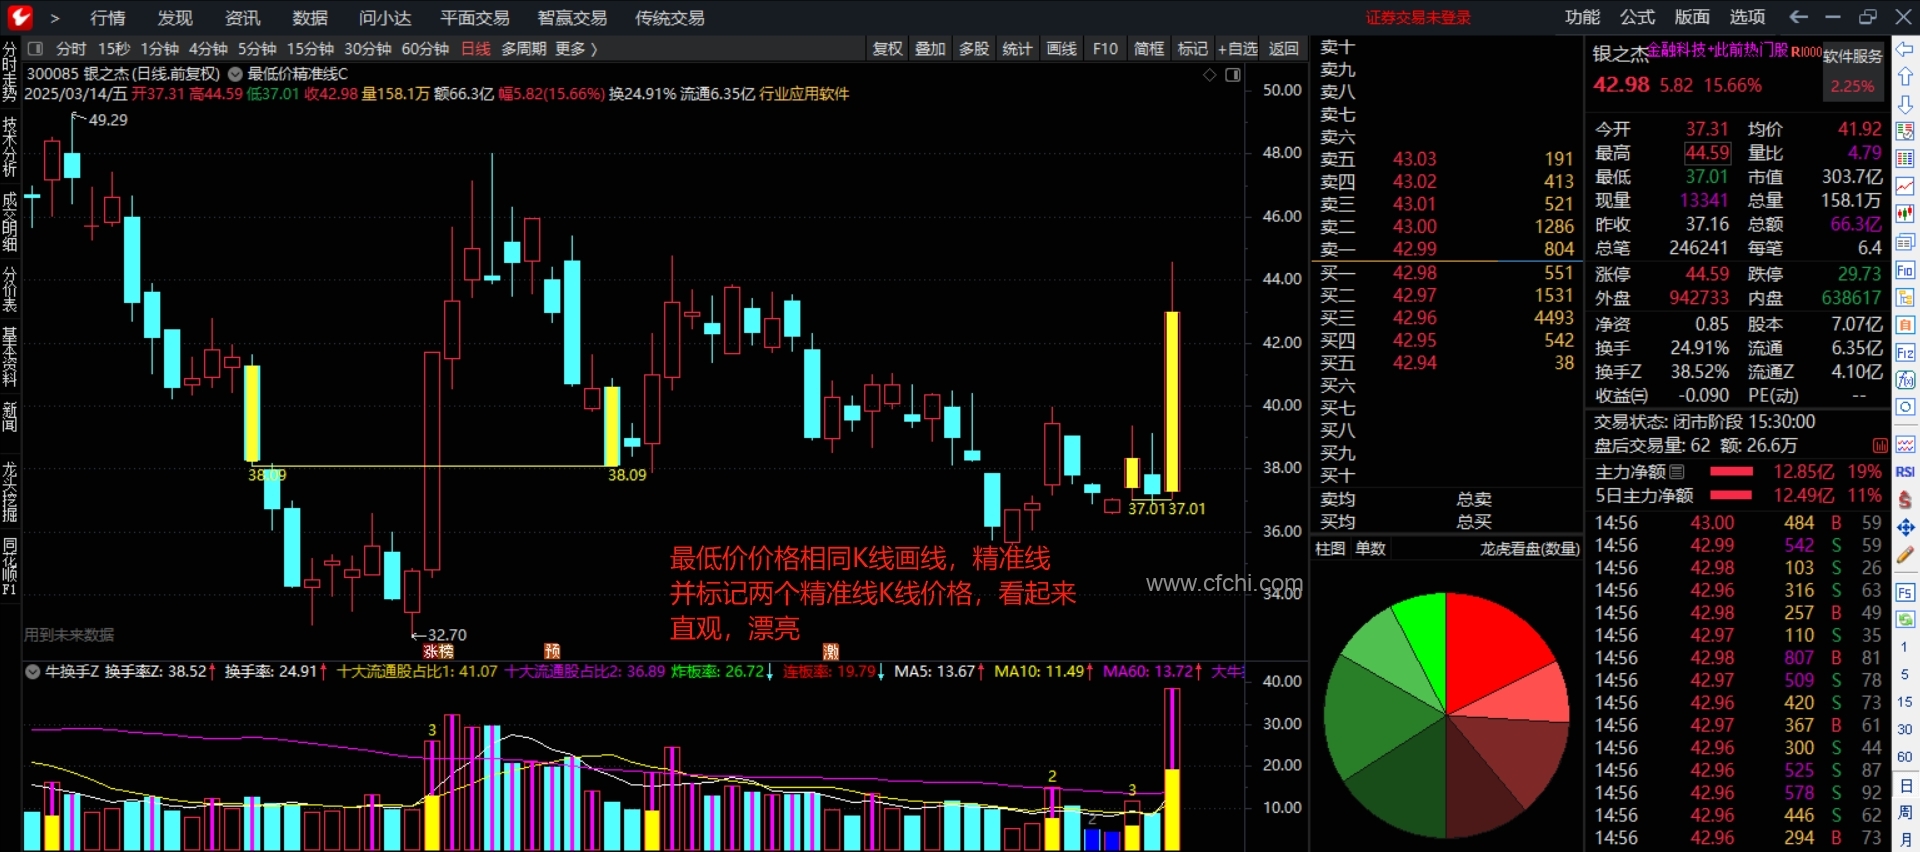The image size is (1920, 852).
Task: Switch to the 单数 tab
Action: (x=1370, y=548)
